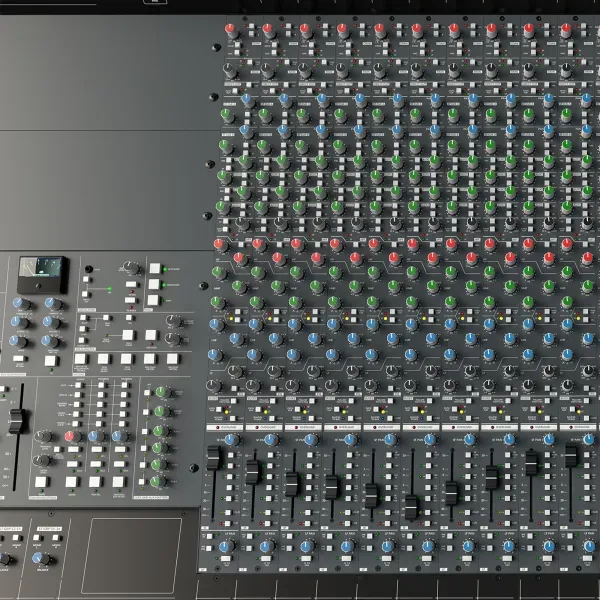Toggle the last large white meters-row button
600x600 pixels.
(x=173, y=359)
